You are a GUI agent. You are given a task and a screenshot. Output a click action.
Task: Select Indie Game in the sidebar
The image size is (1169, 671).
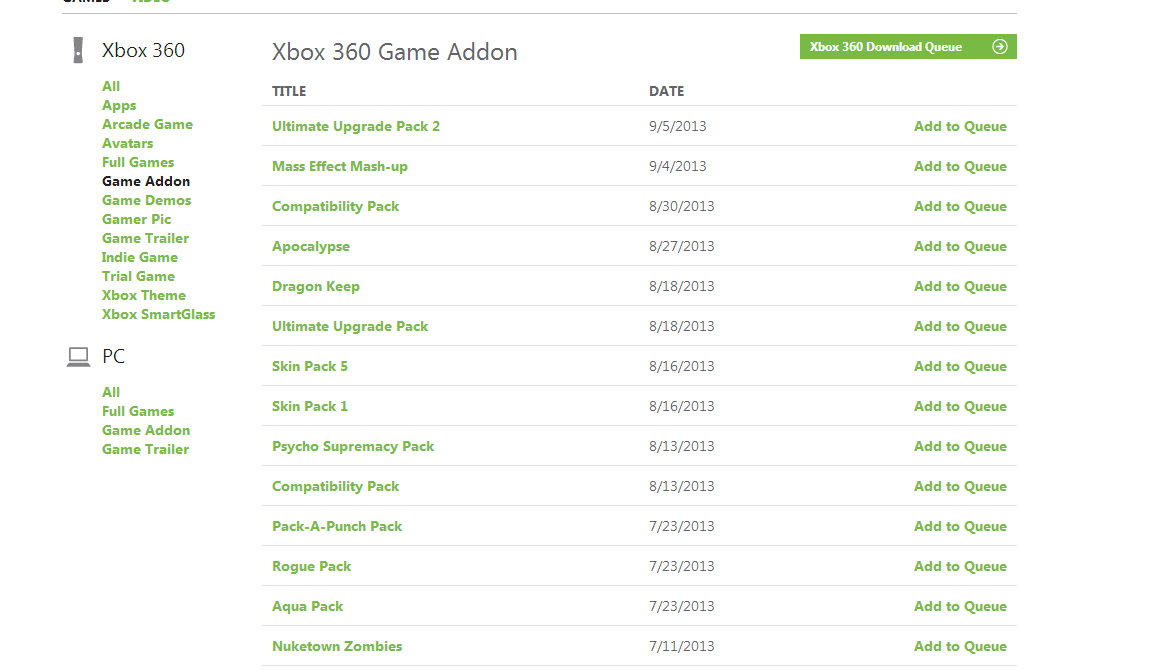tap(139, 257)
